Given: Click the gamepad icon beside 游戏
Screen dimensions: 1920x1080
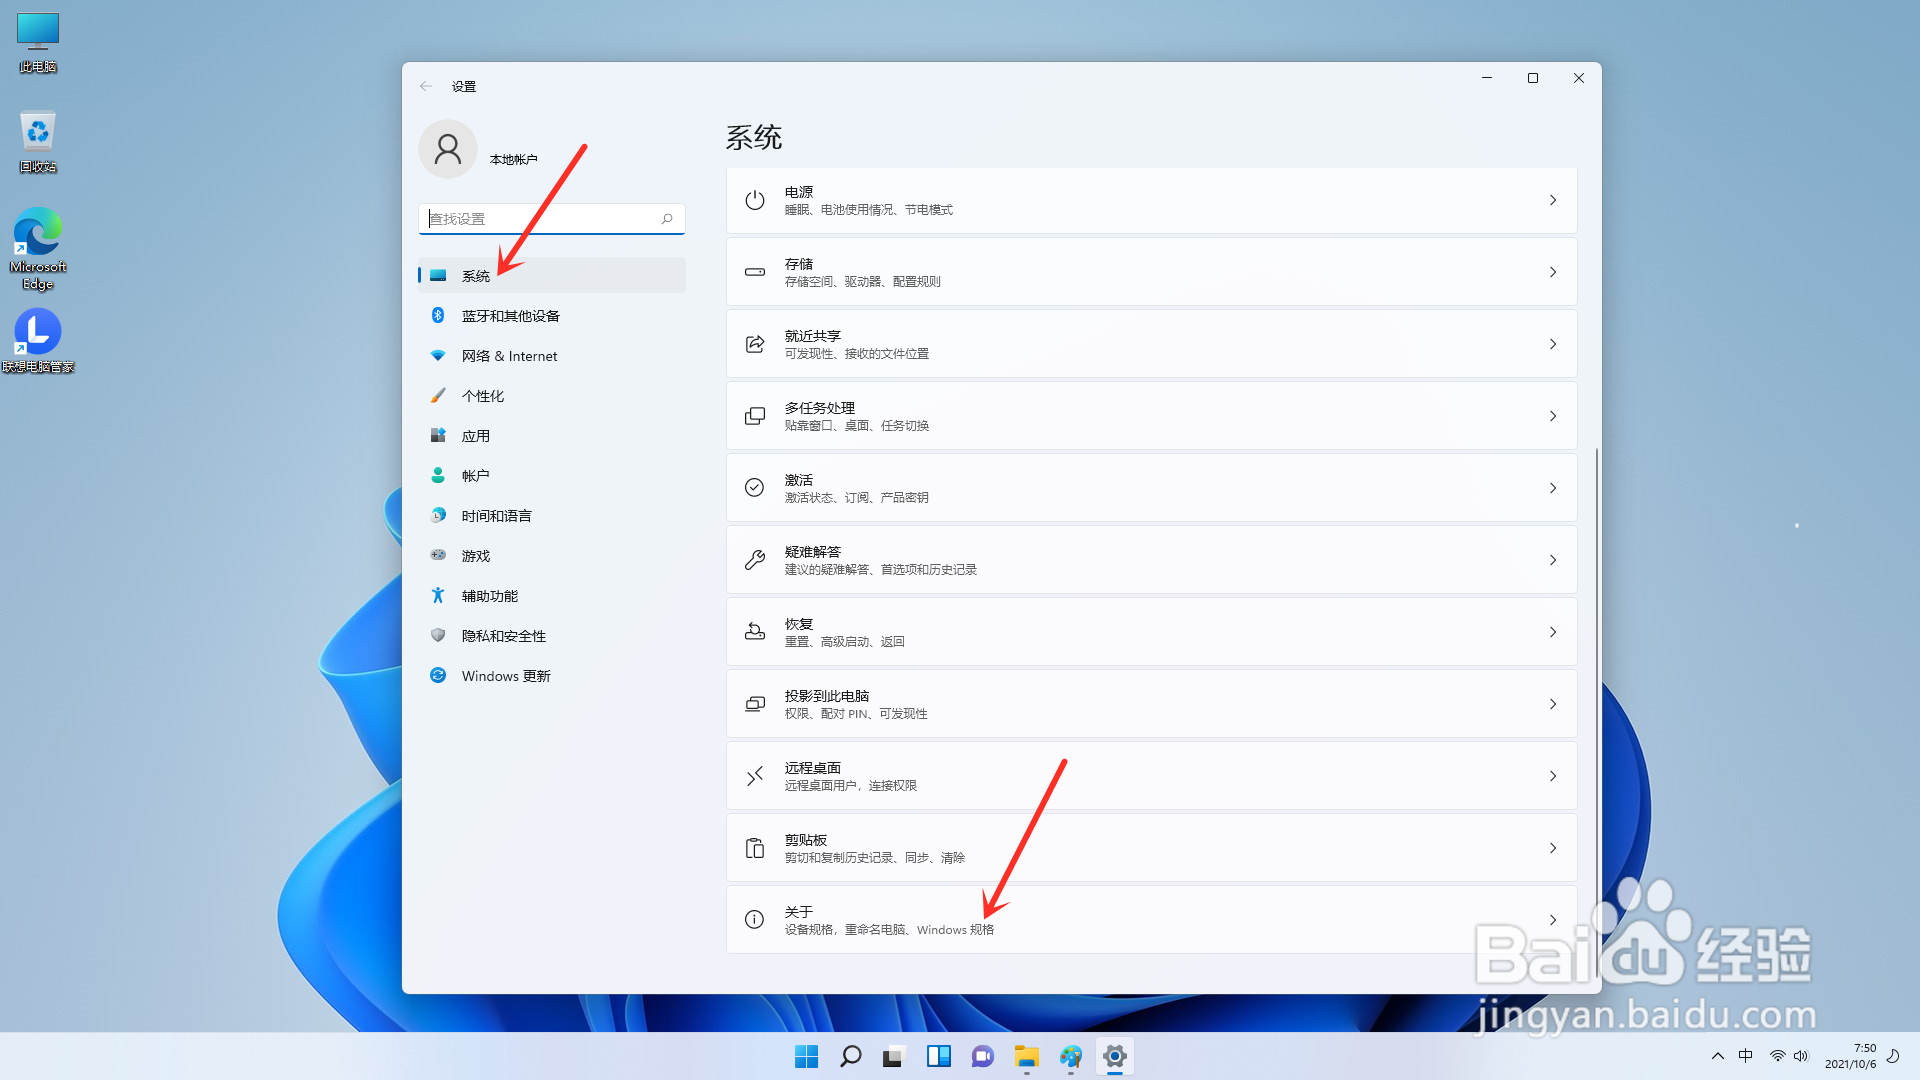Looking at the screenshot, I should [438, 555].
